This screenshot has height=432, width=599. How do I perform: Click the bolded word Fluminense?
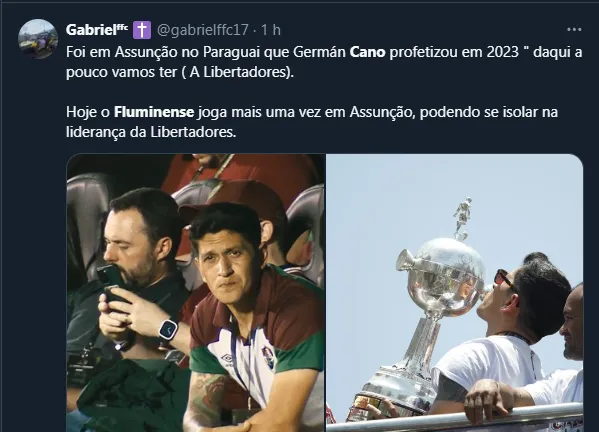[x=154, y=112]
